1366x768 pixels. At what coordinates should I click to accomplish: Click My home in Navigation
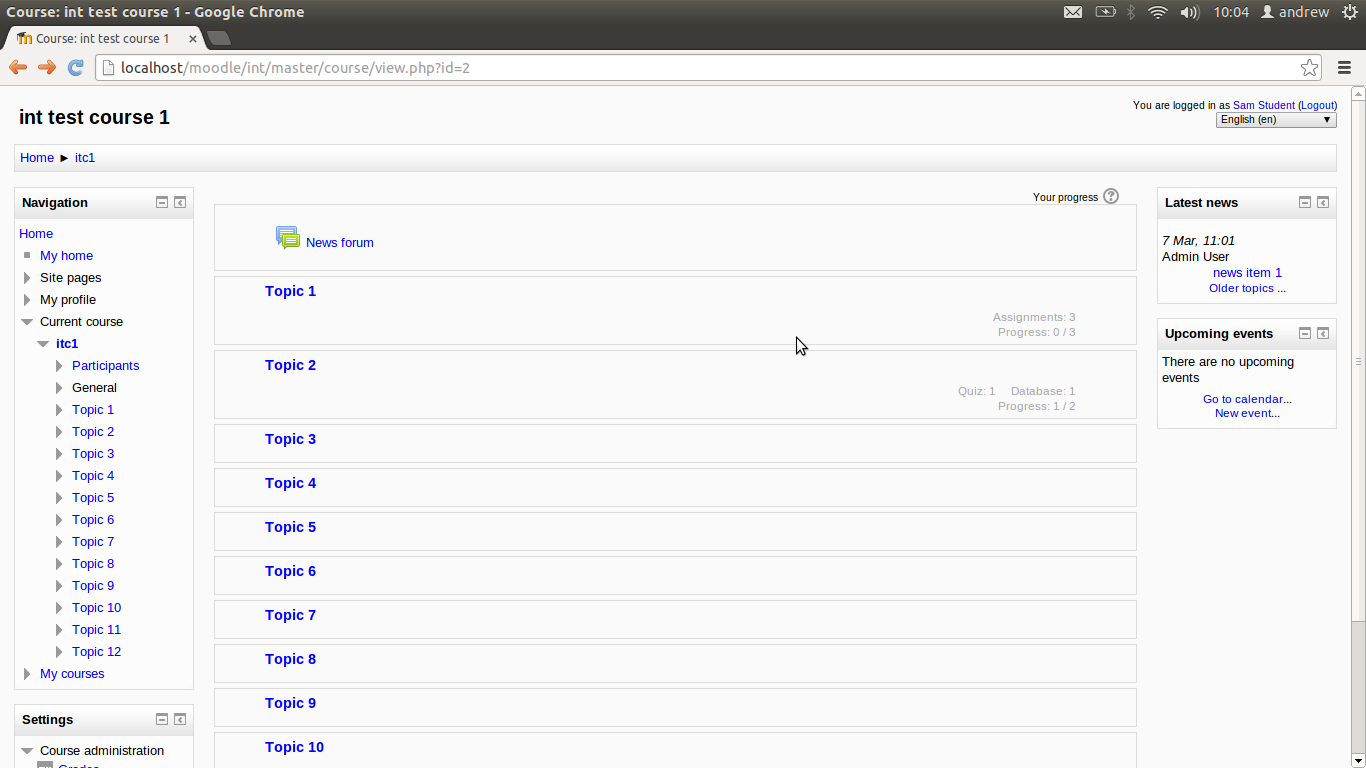tap(66, 256)
